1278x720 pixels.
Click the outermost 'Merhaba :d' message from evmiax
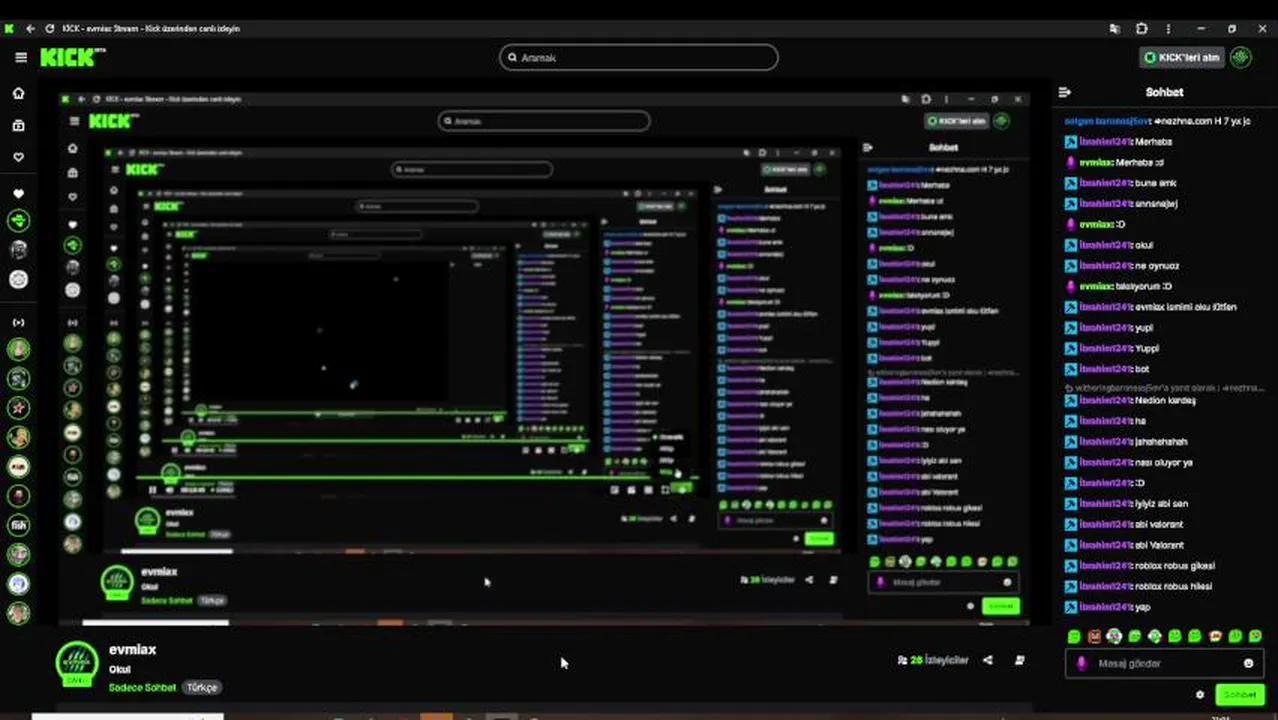point(1114,162)
